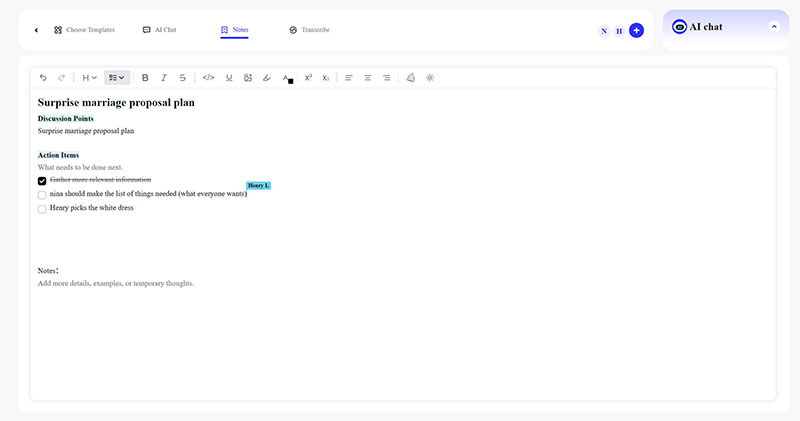Screen dimensions: 800x421
Task: Apply superscript formatting
Action: click(309, 77)
